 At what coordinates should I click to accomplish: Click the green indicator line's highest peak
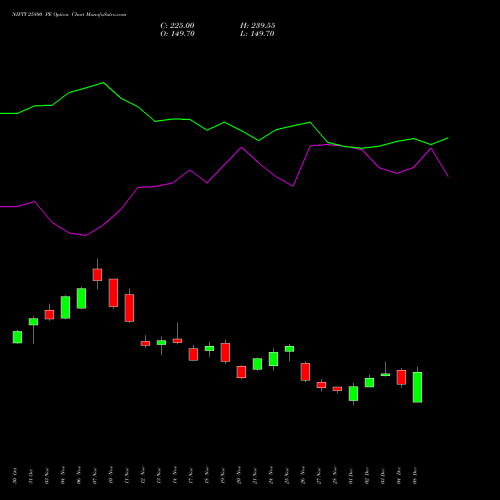[x=103, y=82]
